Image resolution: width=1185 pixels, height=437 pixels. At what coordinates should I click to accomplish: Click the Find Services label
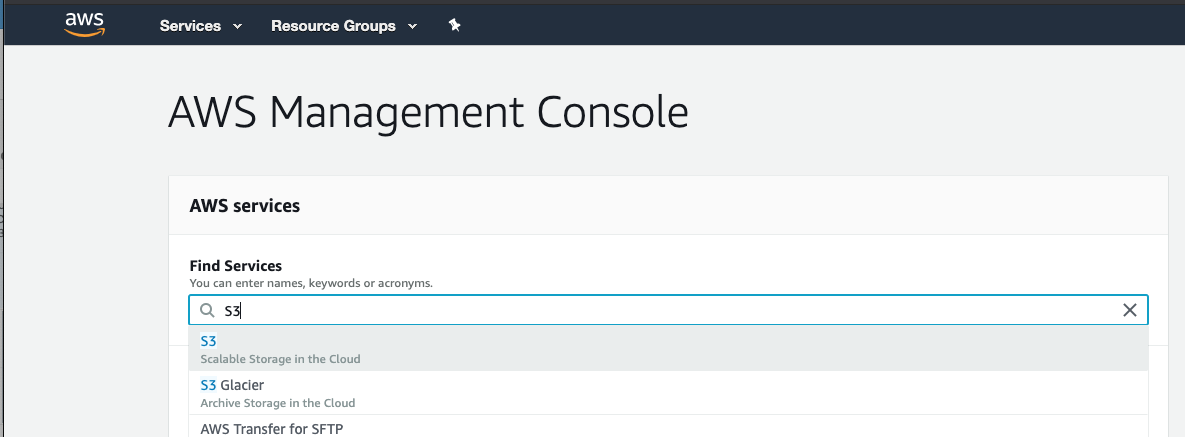click(x=235, y=266)
